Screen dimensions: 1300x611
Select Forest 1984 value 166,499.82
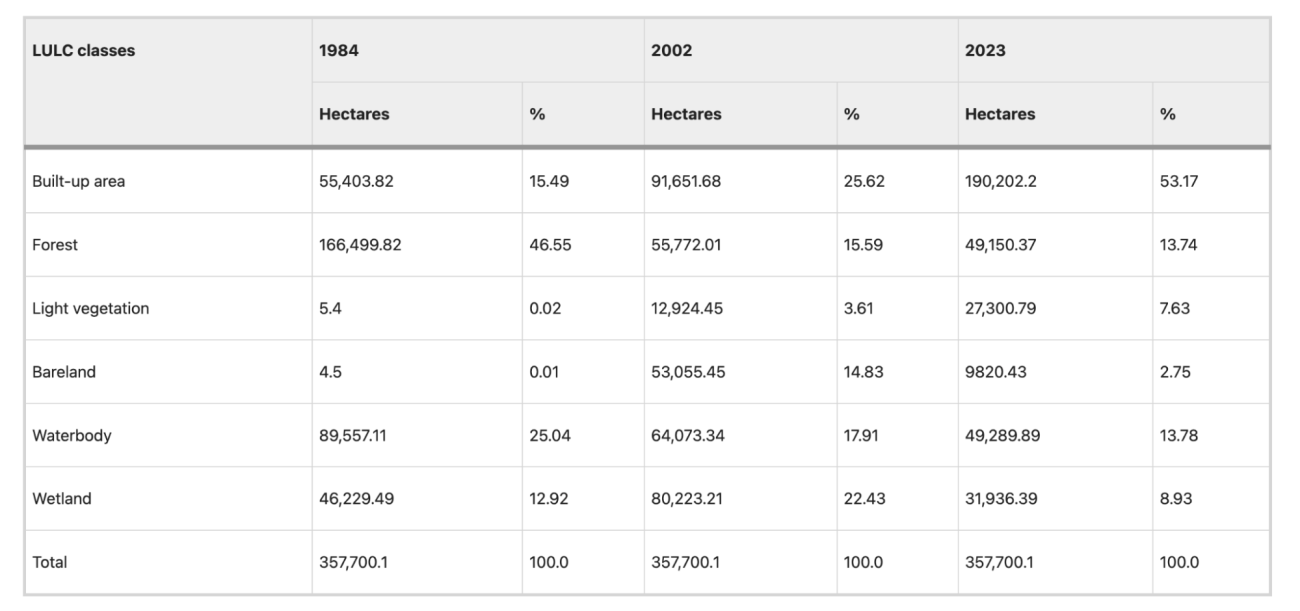point(360,245)
